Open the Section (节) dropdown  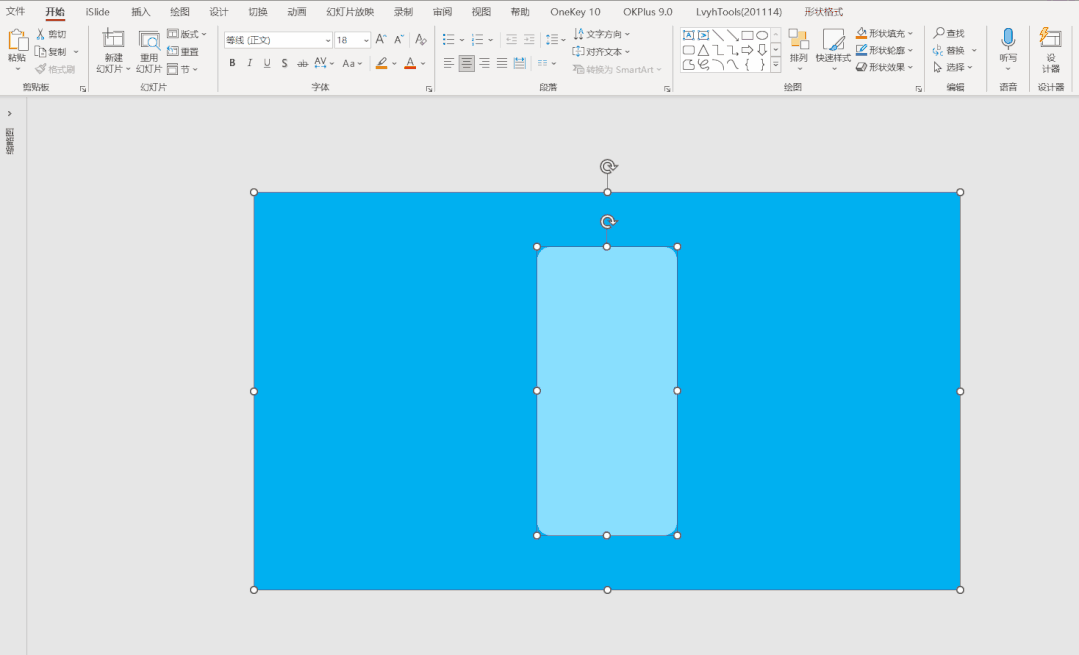(183, 69)
